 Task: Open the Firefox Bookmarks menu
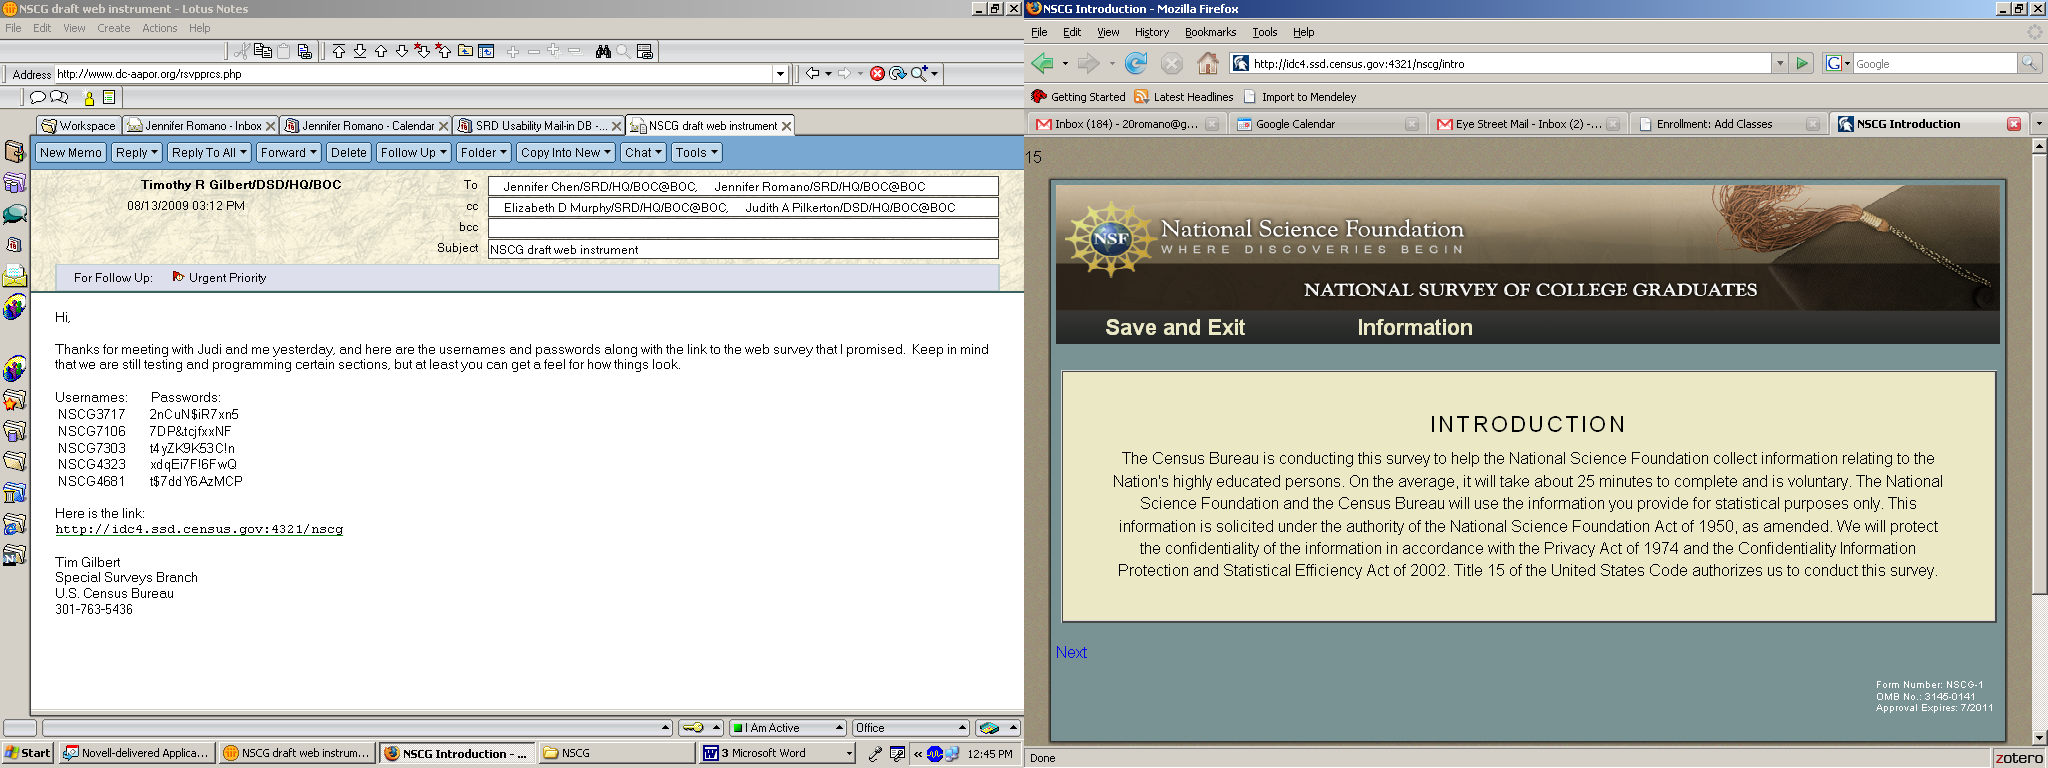pos(1210,32)
